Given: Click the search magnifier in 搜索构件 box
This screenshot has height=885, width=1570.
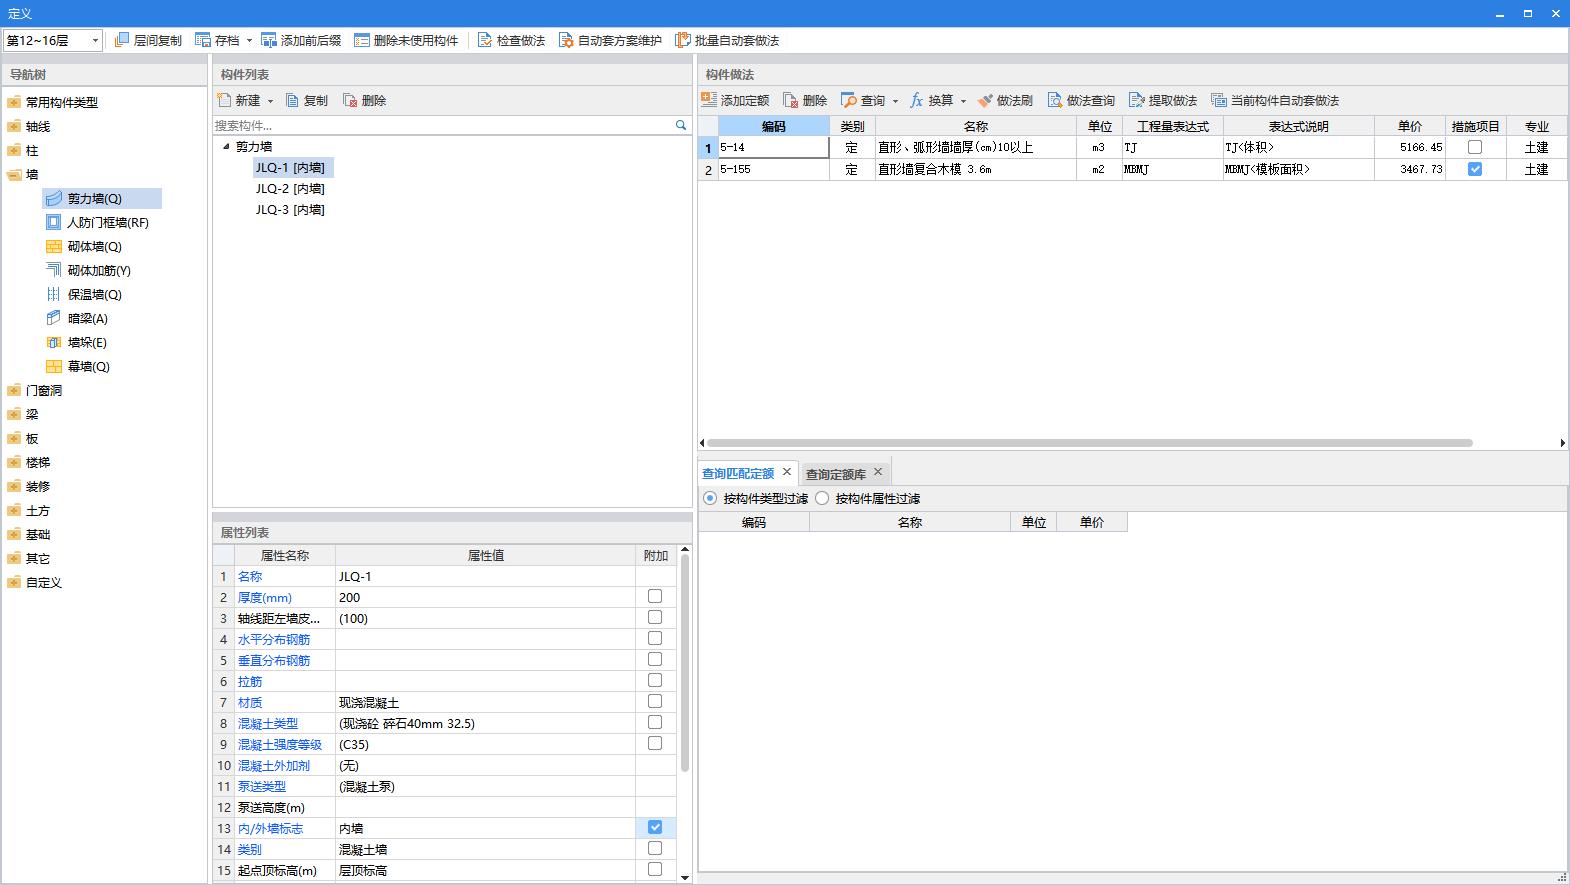Looking at the screenshot, I should [x=681, y=125].
